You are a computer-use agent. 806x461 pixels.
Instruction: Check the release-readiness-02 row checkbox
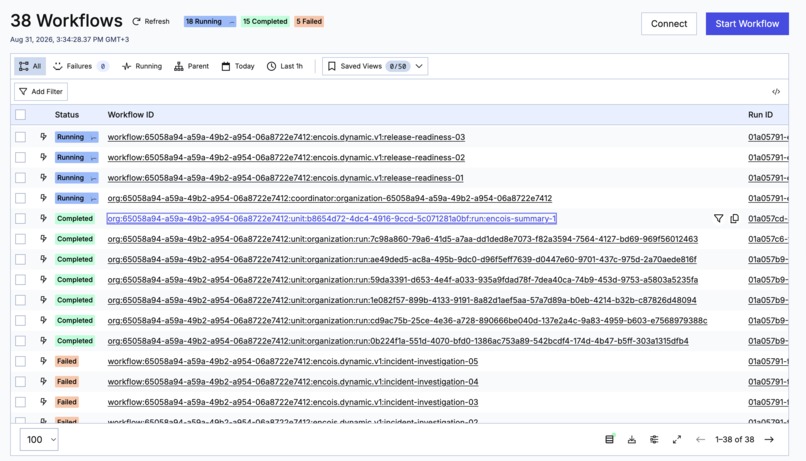(21, 157)
